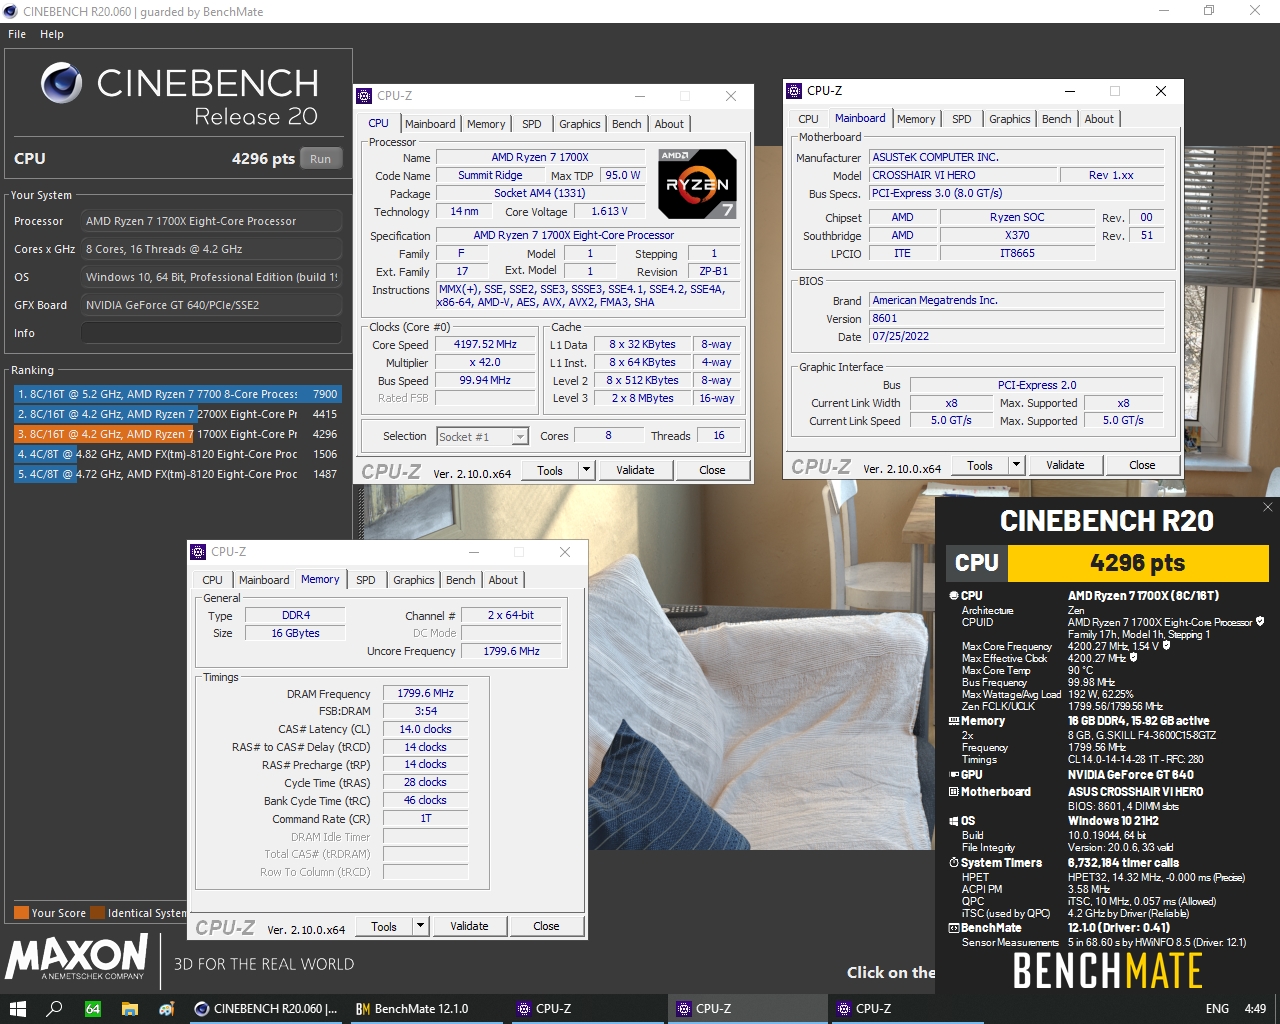Click DRAM Frequency value 1799.6 MHz
Screen dimensions: 1280x1024
point(425,693)
